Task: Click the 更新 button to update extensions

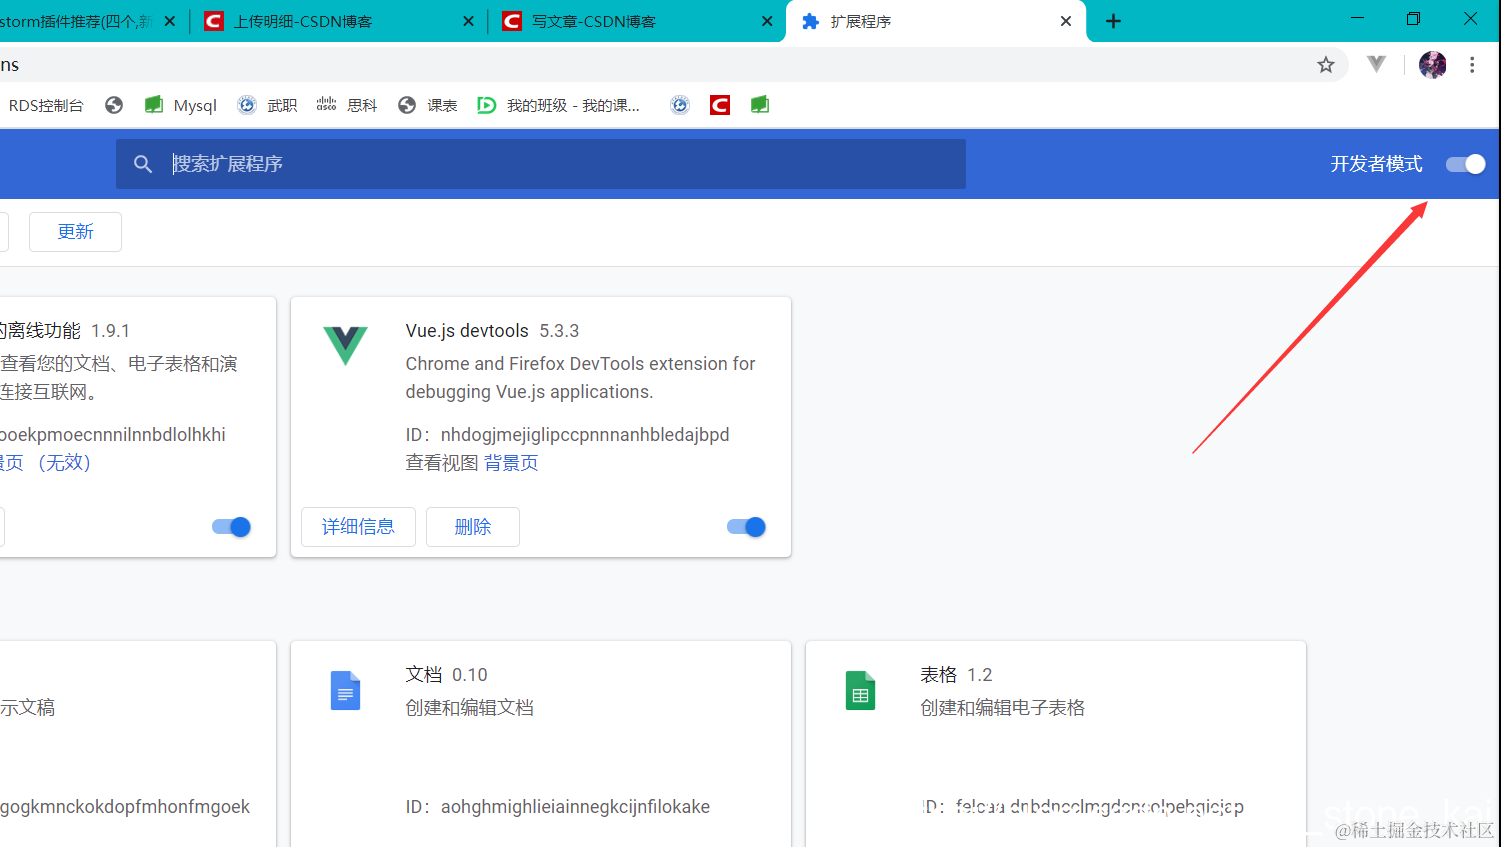Action: click(x=75, y=231)
